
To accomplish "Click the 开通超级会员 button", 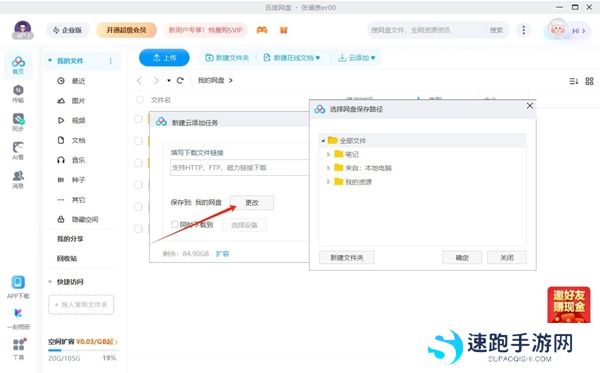I will [126, 30].
